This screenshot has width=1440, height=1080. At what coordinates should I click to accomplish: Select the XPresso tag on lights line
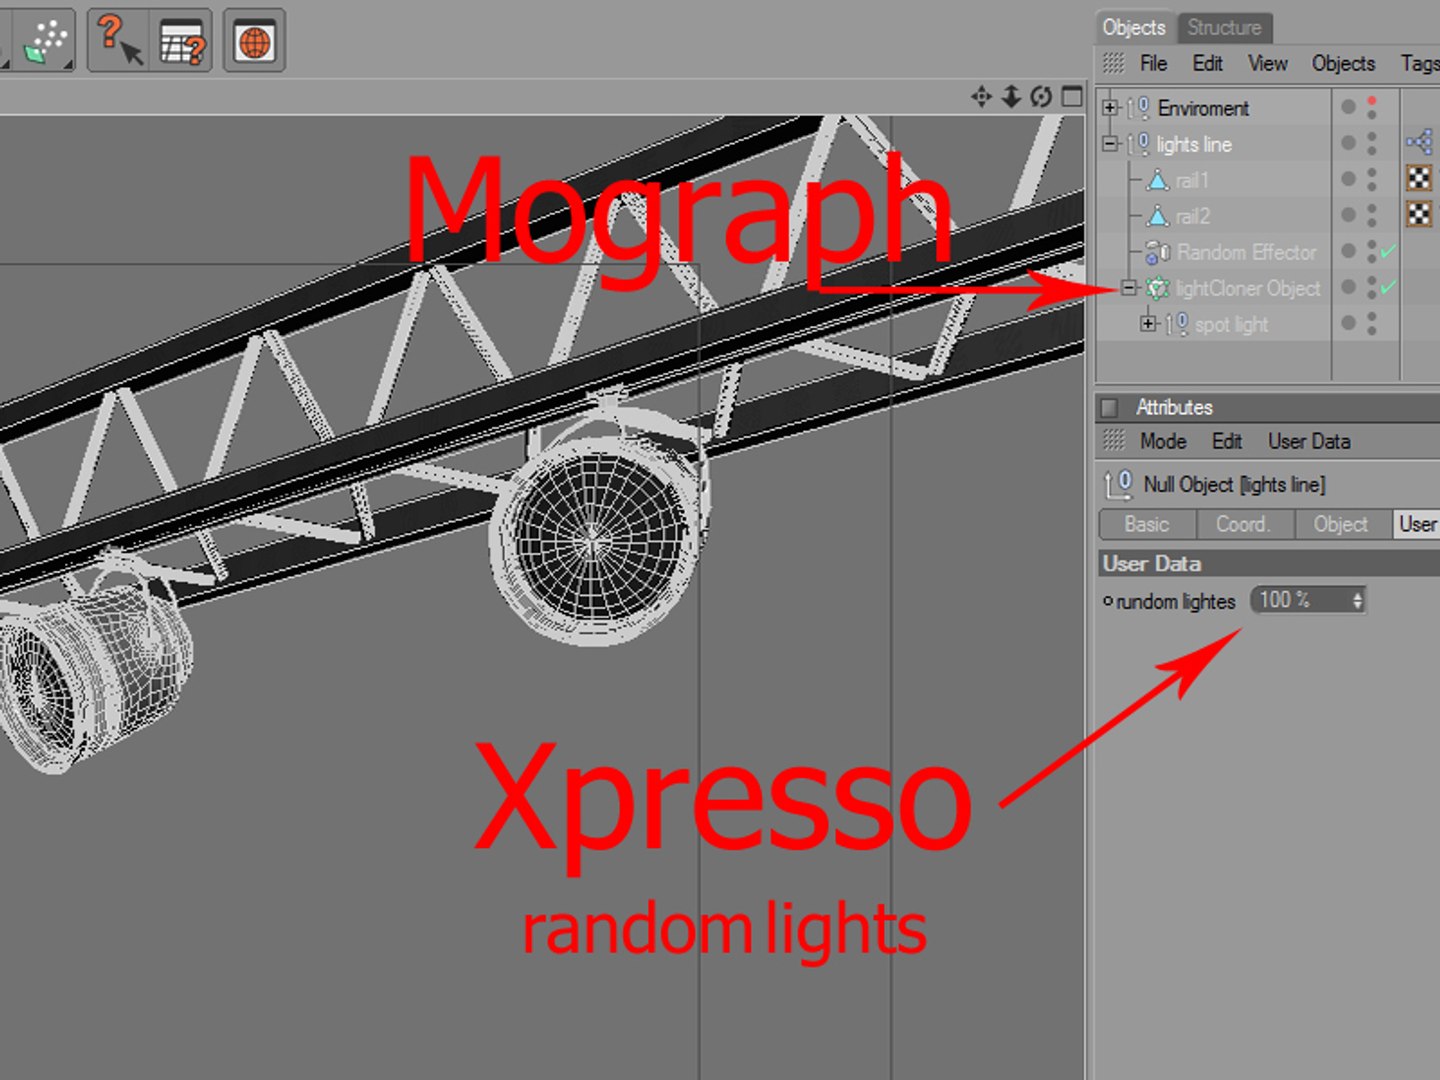click(1419, 143)
